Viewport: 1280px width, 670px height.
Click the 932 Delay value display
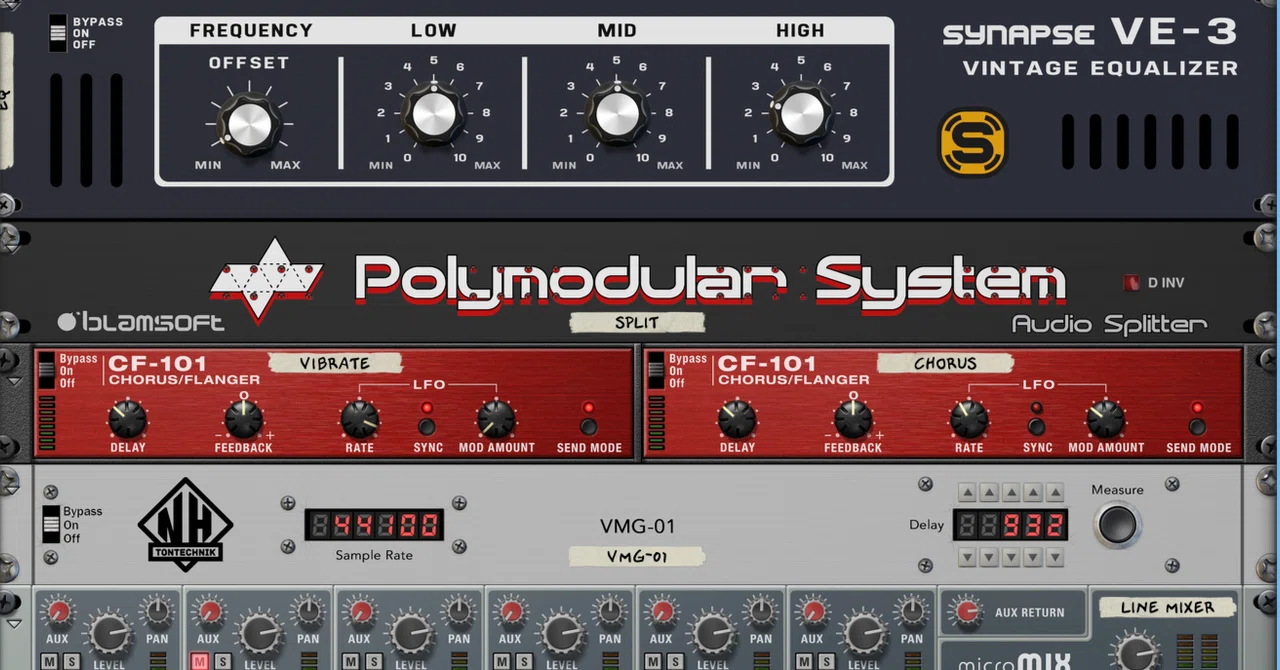coord(1011,524)
